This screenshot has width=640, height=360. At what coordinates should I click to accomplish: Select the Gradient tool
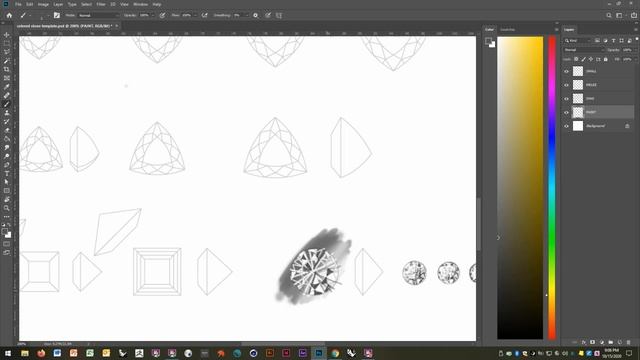tap(7, 139)
